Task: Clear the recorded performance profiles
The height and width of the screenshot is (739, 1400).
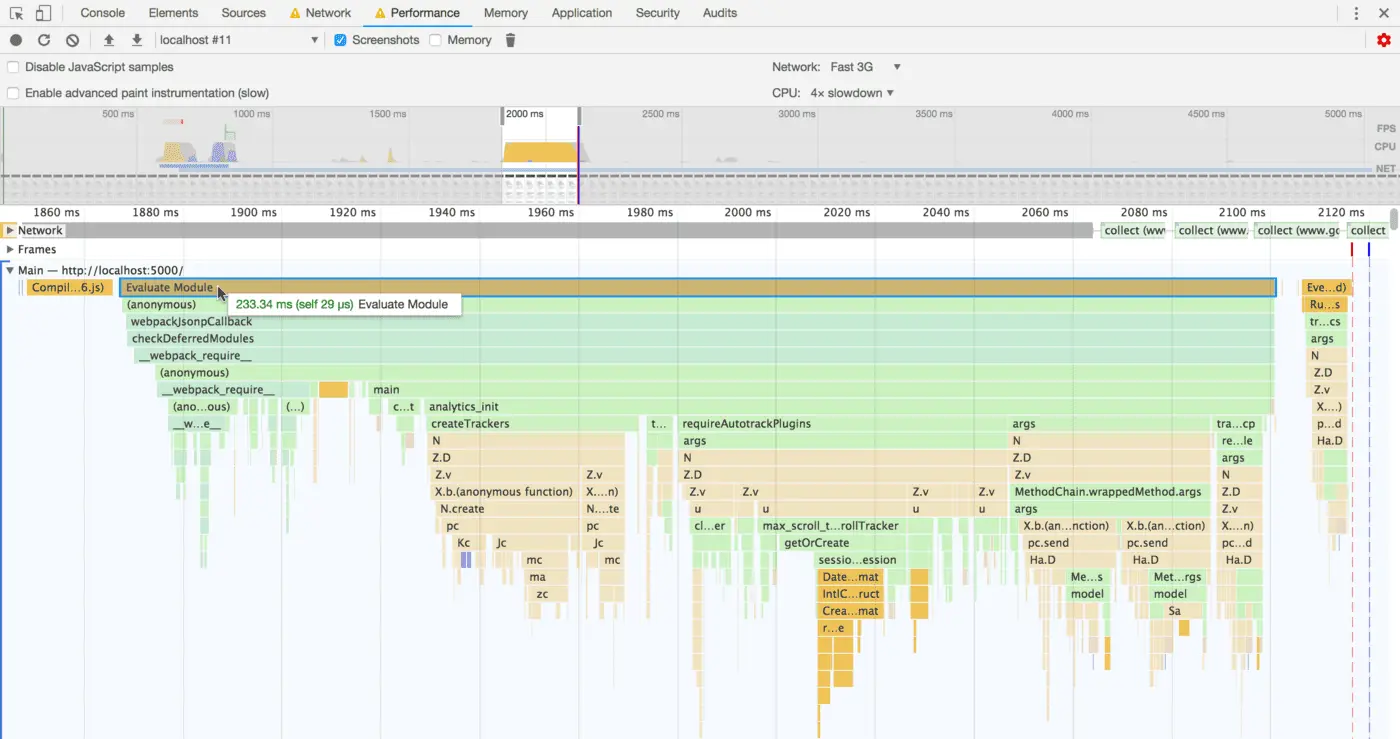Action: pyautogui.click(x=70, y=40)
